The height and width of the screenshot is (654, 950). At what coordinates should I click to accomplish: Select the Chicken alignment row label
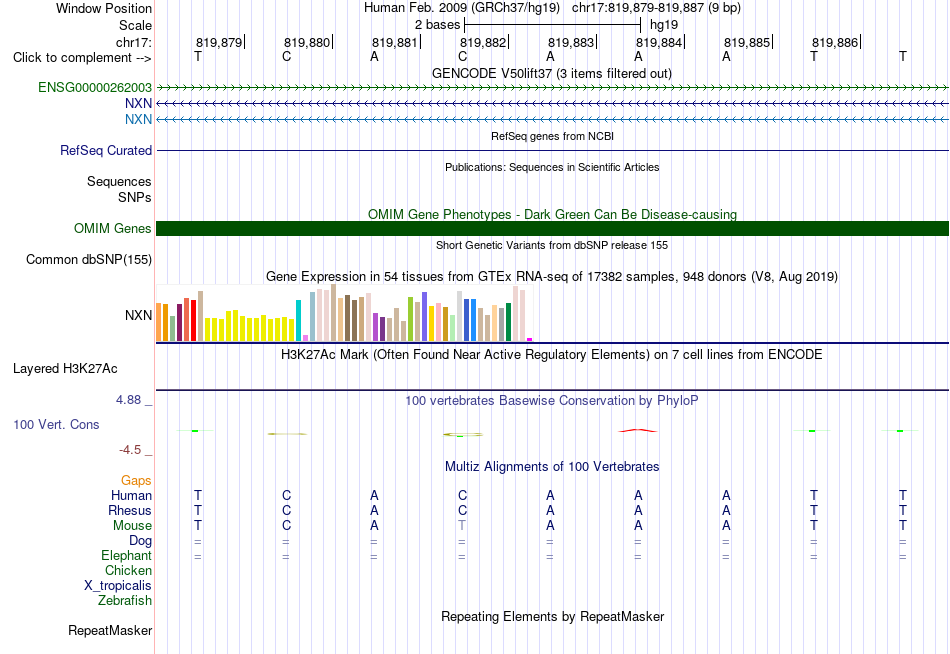(x=128, y=570)
